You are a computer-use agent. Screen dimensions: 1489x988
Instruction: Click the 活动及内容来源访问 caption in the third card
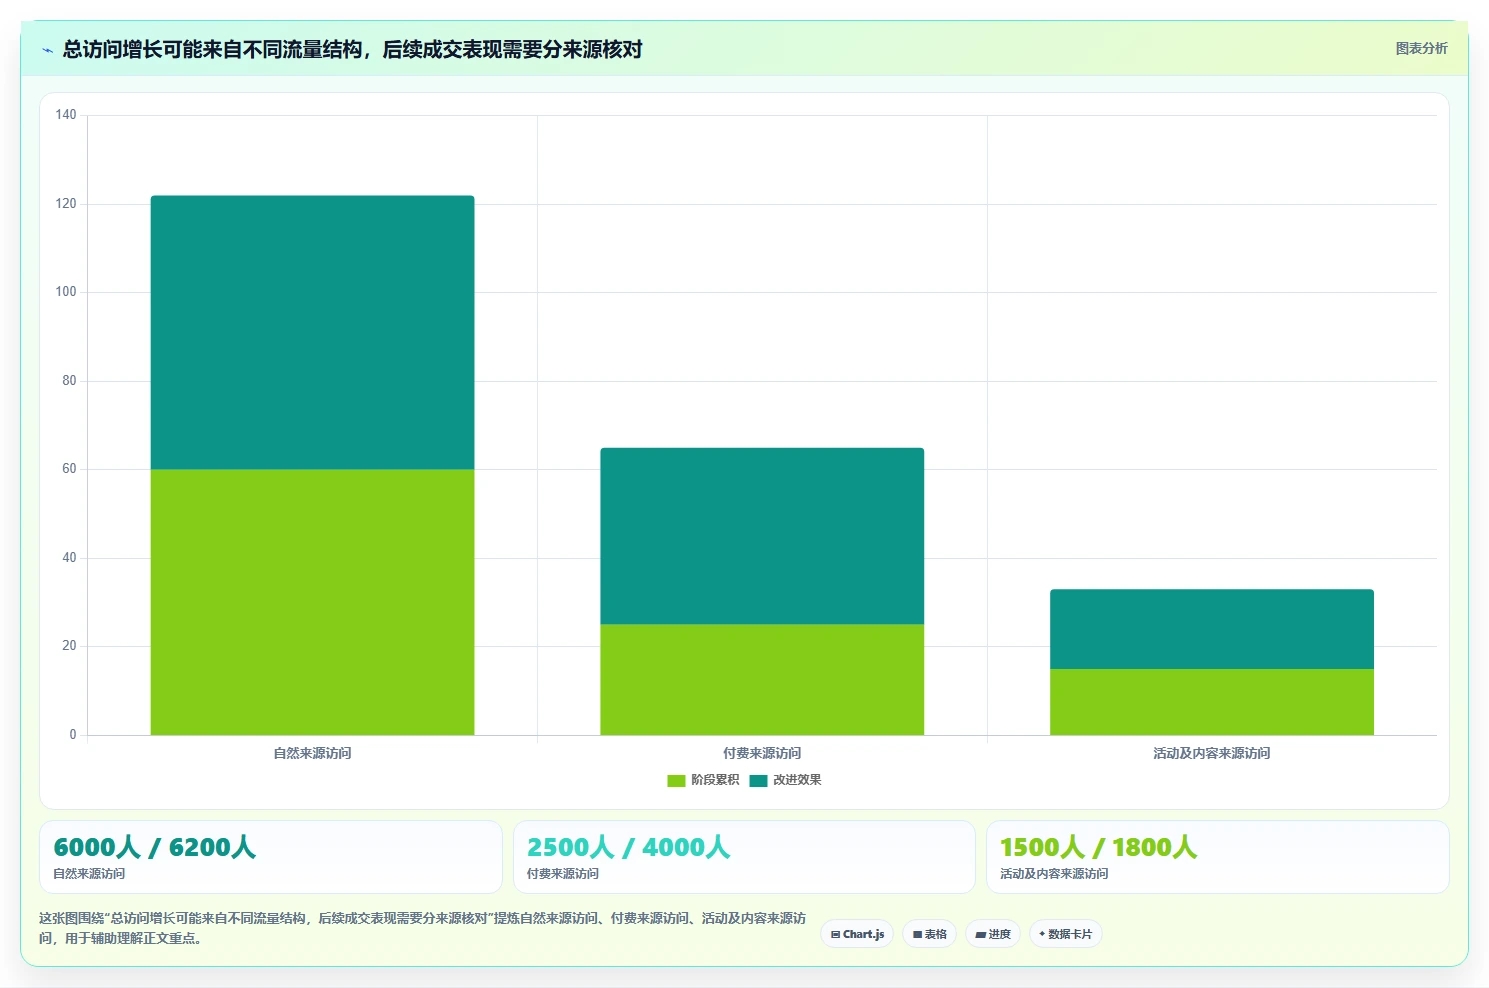click(x=1054, y=874)
